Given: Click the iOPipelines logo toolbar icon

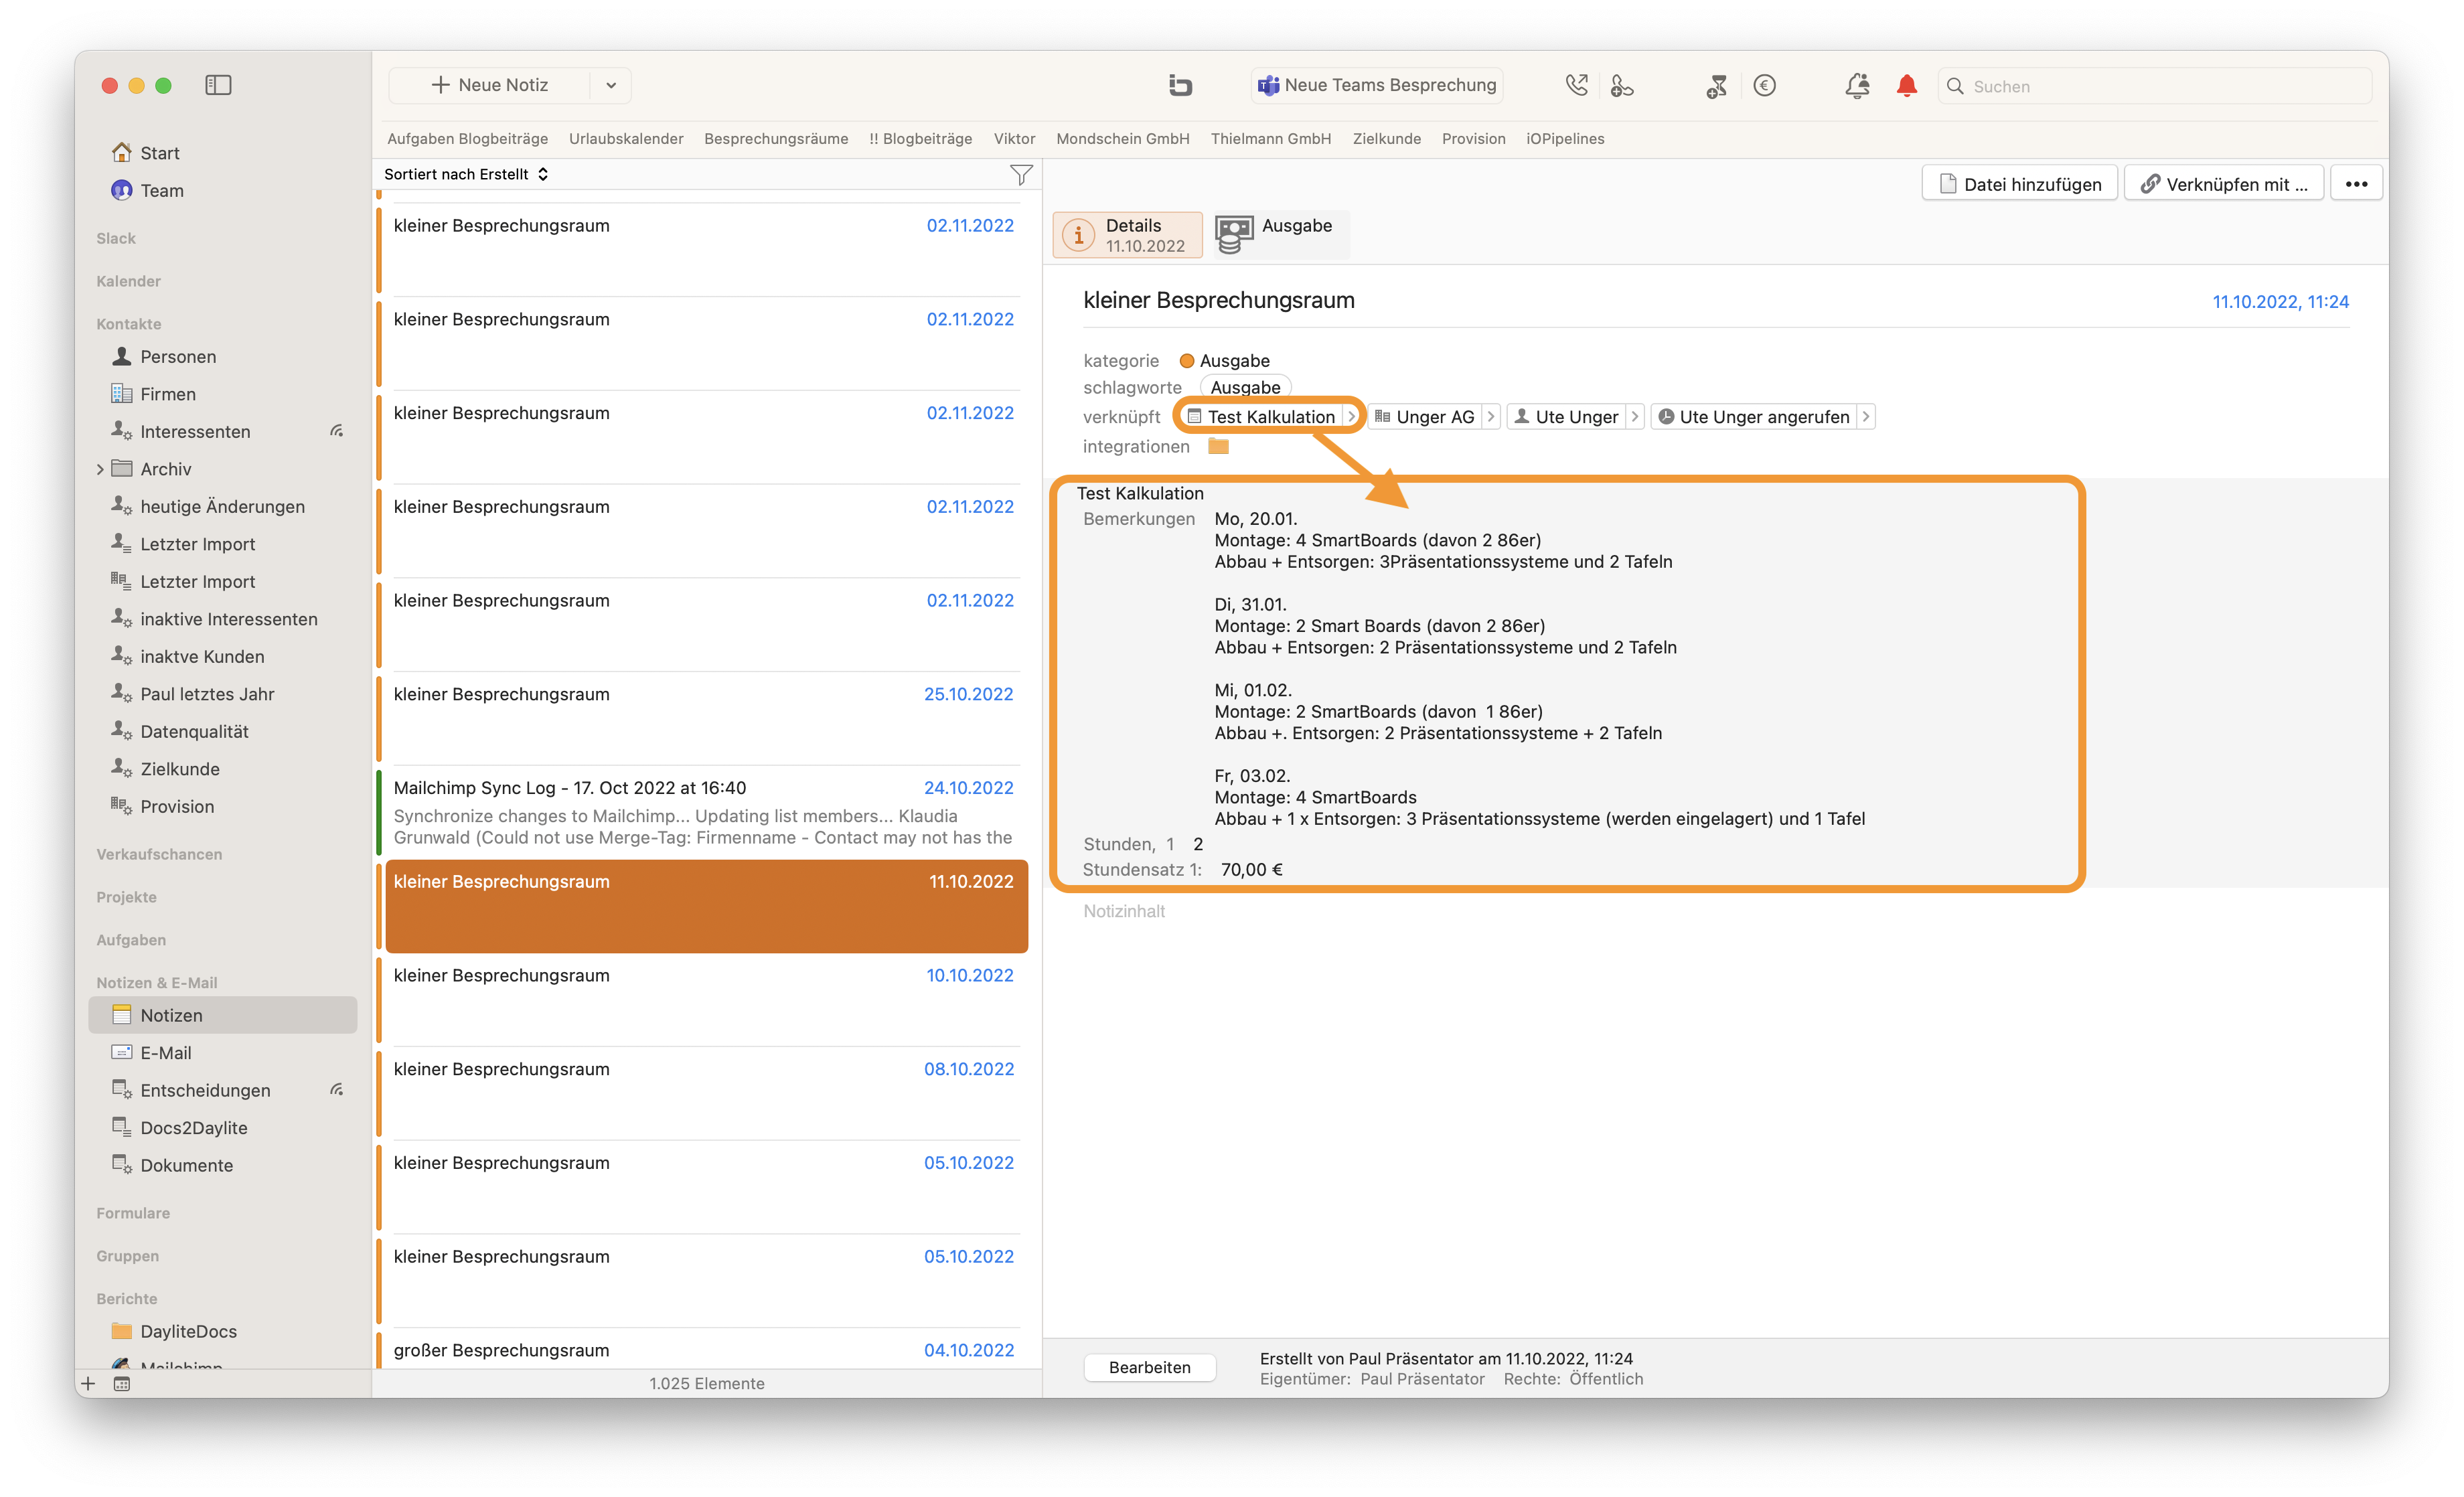Looking at the screenshot, I should tap(1180, 85).
